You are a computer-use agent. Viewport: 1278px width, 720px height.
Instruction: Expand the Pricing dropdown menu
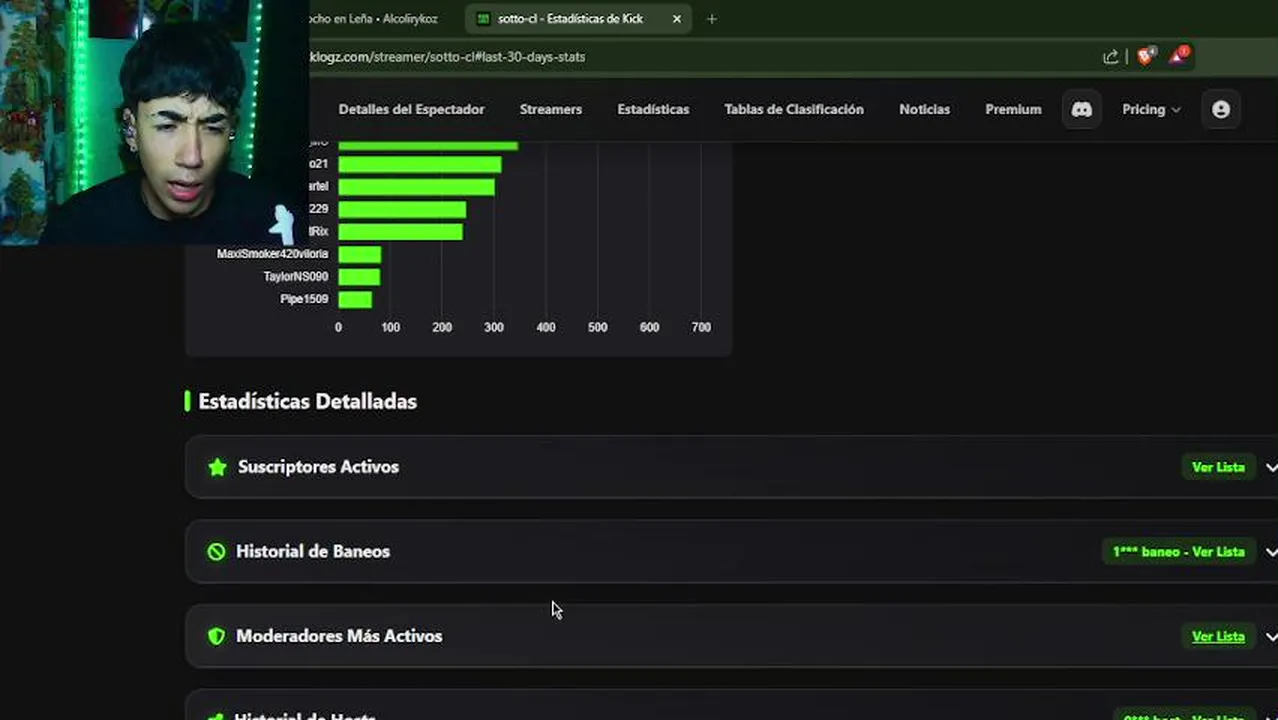tap(1151, 109)
